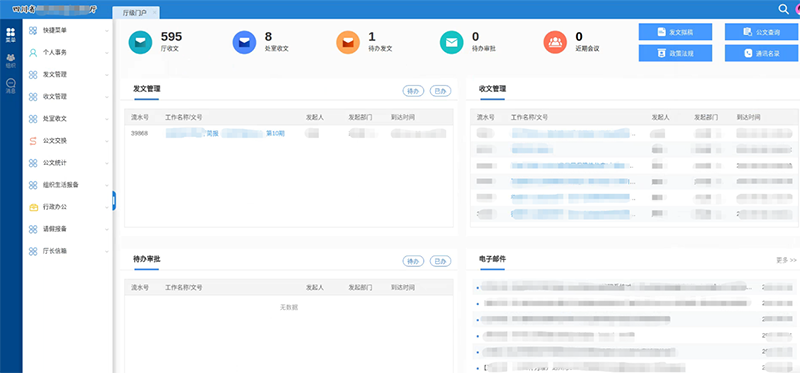Expand the 发文管理 sidebar chevron
800x373 pixels.
(107, 75)
